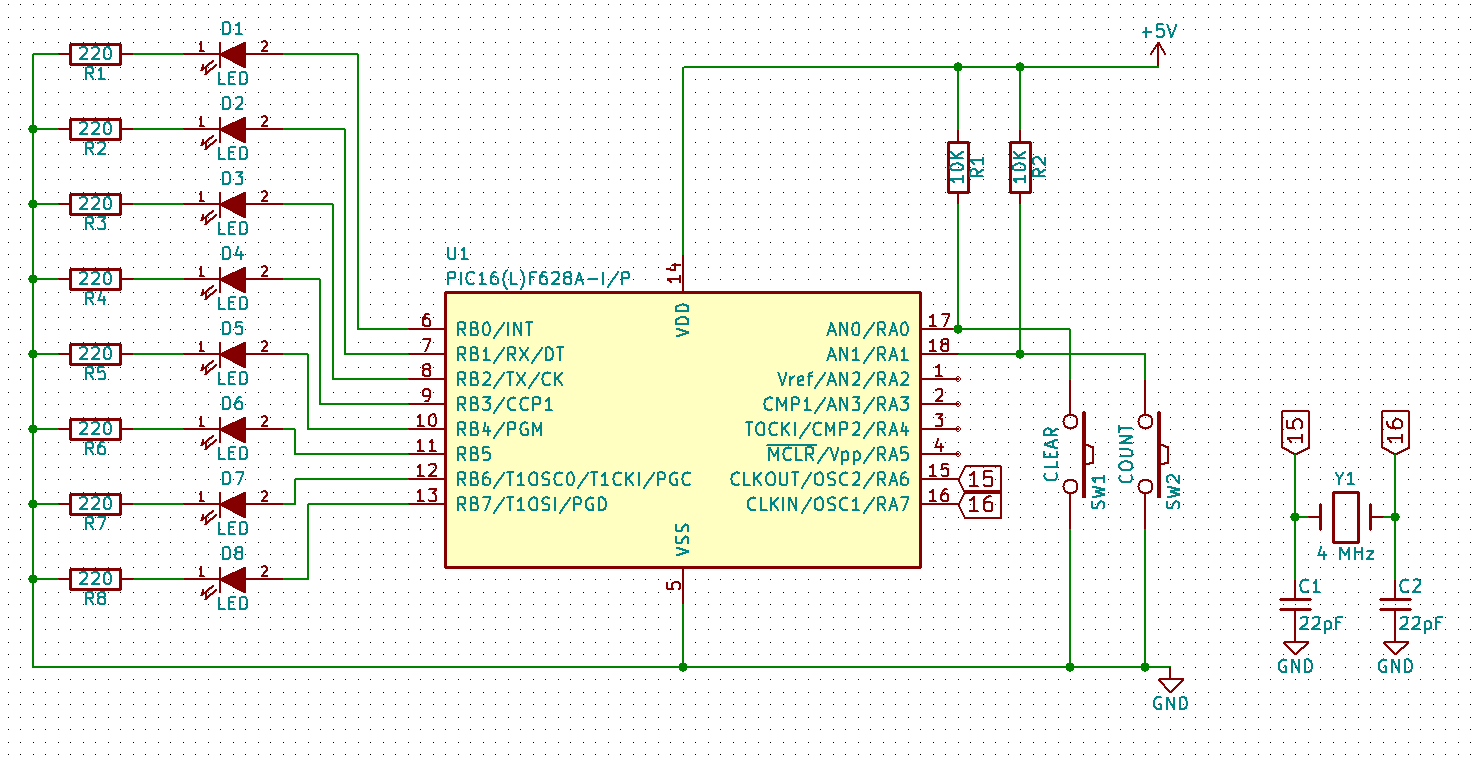Select the 220 resistor labeled R5
The width and height of the screenshot is (1483, 759).
(x=95, y=354)
